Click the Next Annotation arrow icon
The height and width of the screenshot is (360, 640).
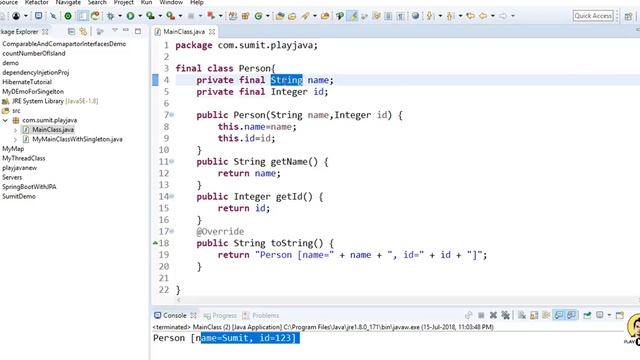(x=430, y=16)
